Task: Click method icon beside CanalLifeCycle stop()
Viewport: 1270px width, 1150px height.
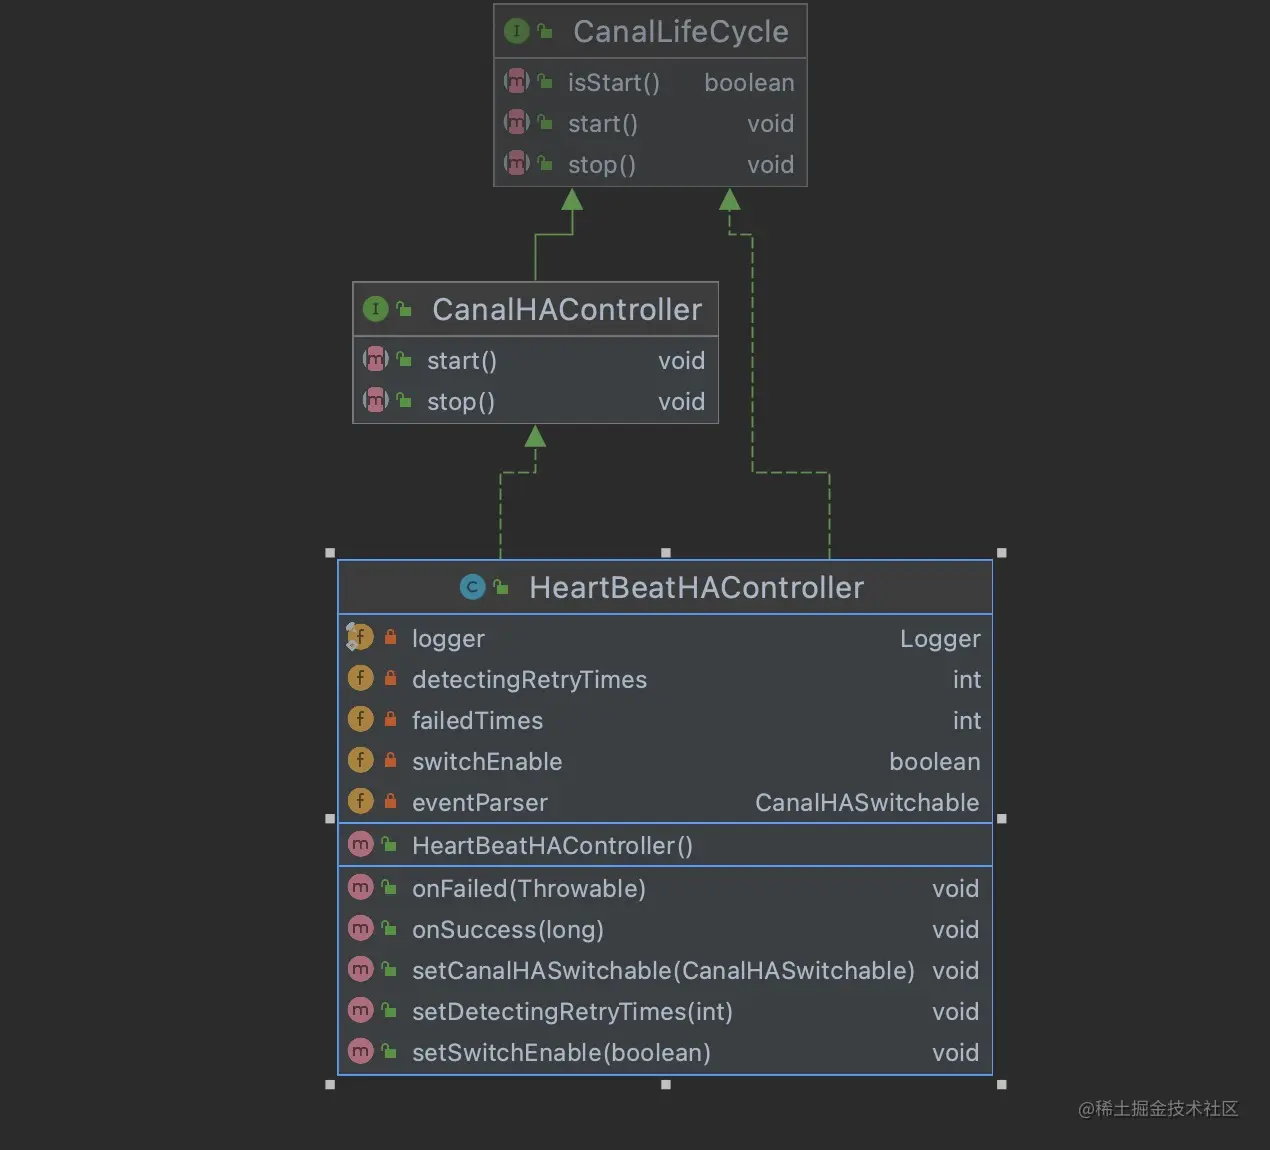Action: click(516, 163)
